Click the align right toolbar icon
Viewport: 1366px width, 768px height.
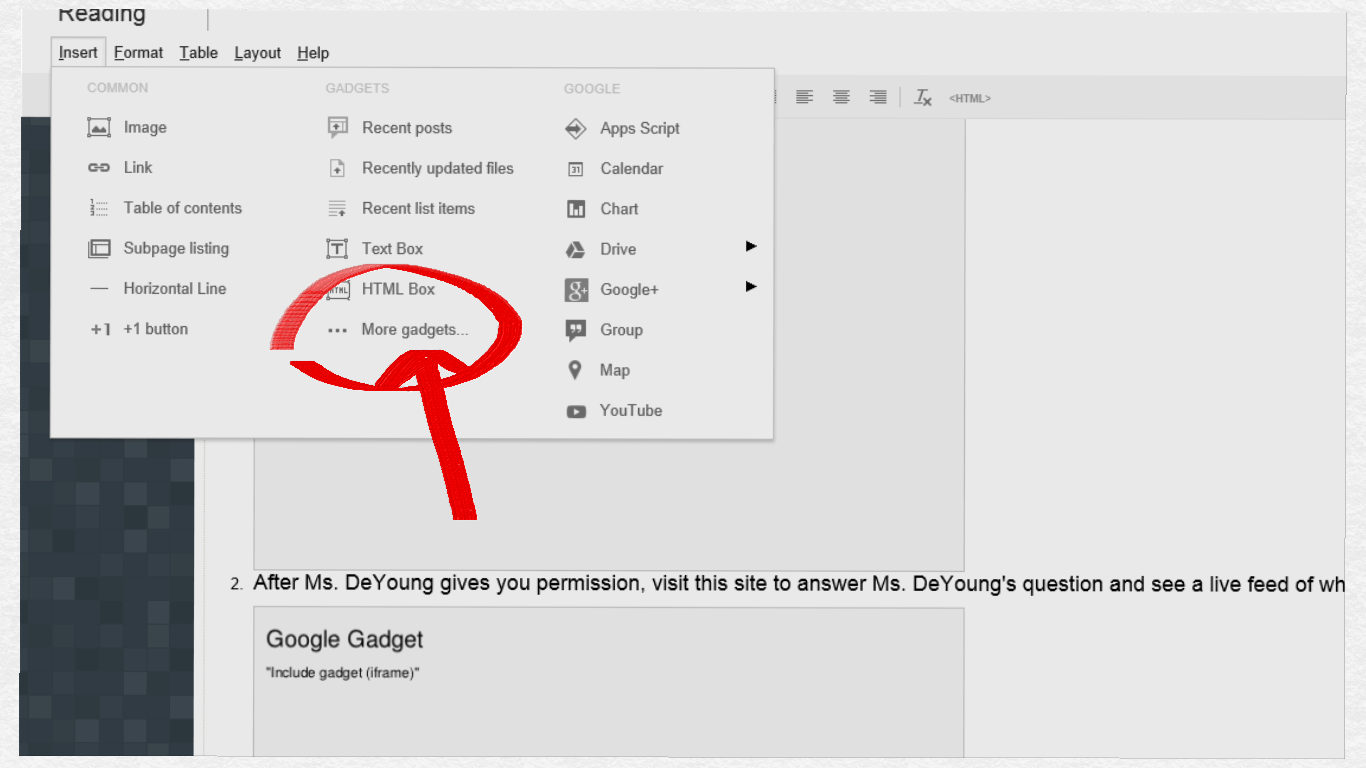(x=878, y=97)
